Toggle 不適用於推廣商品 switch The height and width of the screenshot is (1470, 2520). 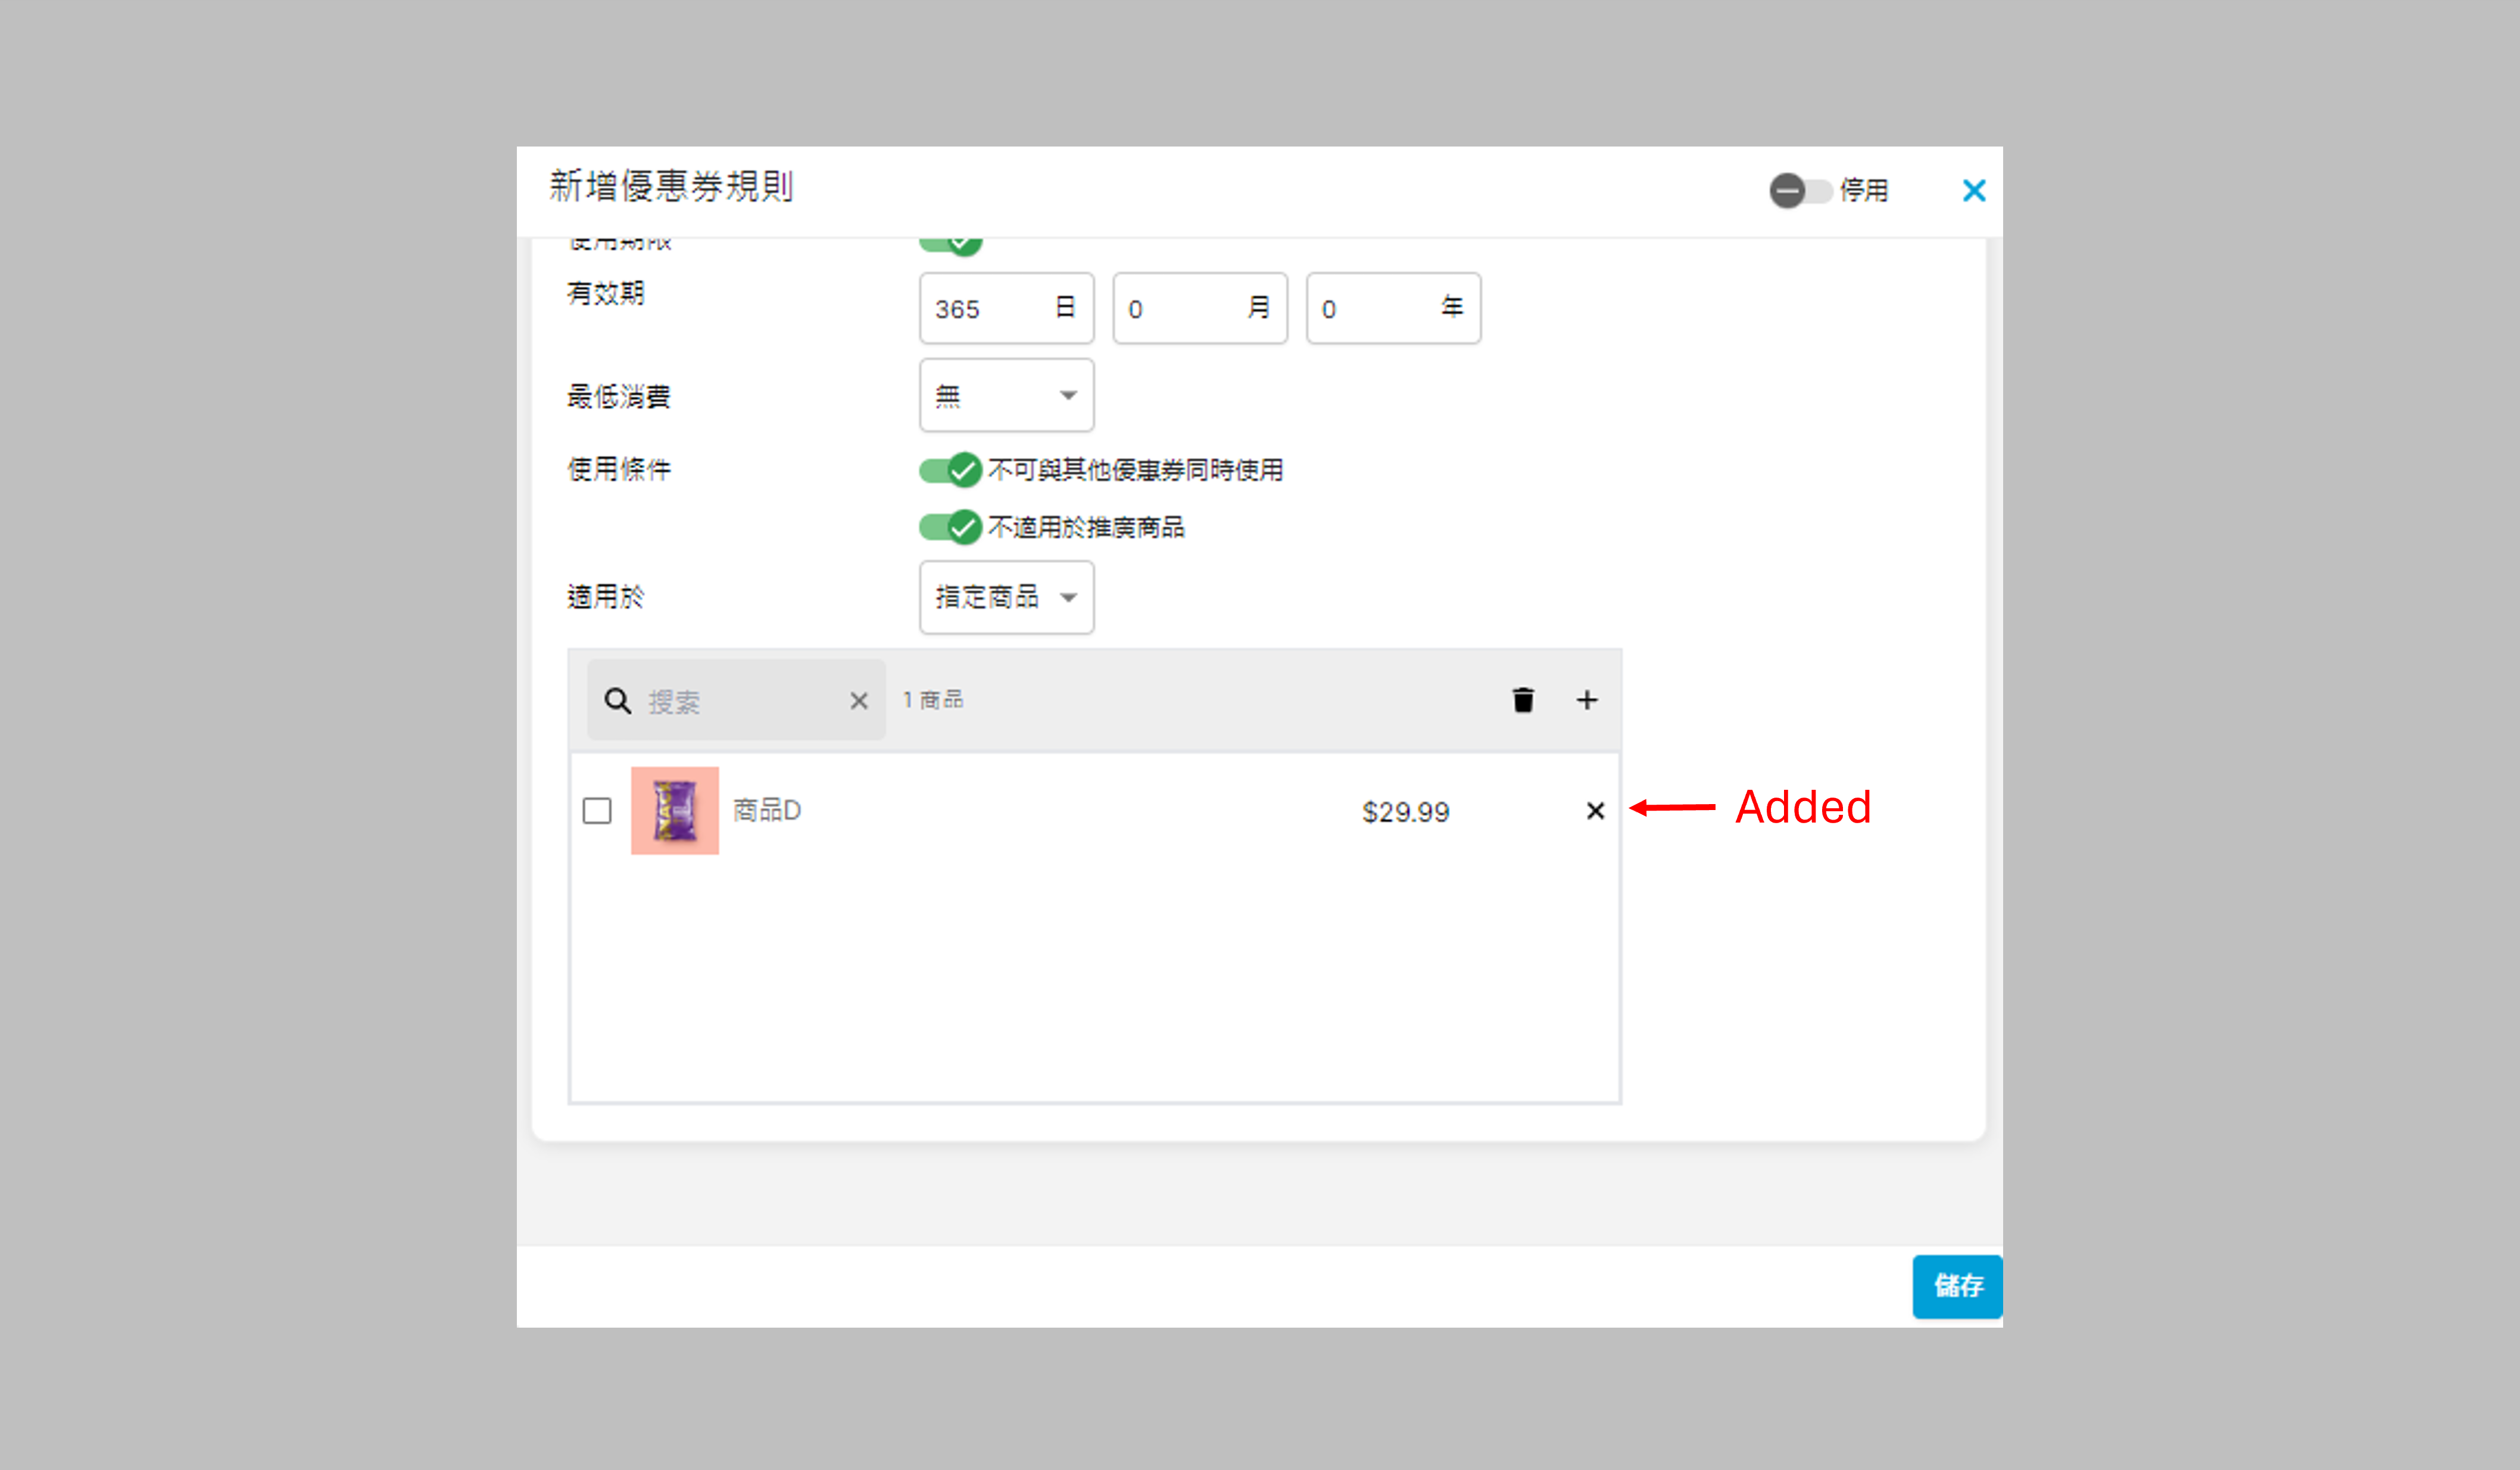pos(950,527)
